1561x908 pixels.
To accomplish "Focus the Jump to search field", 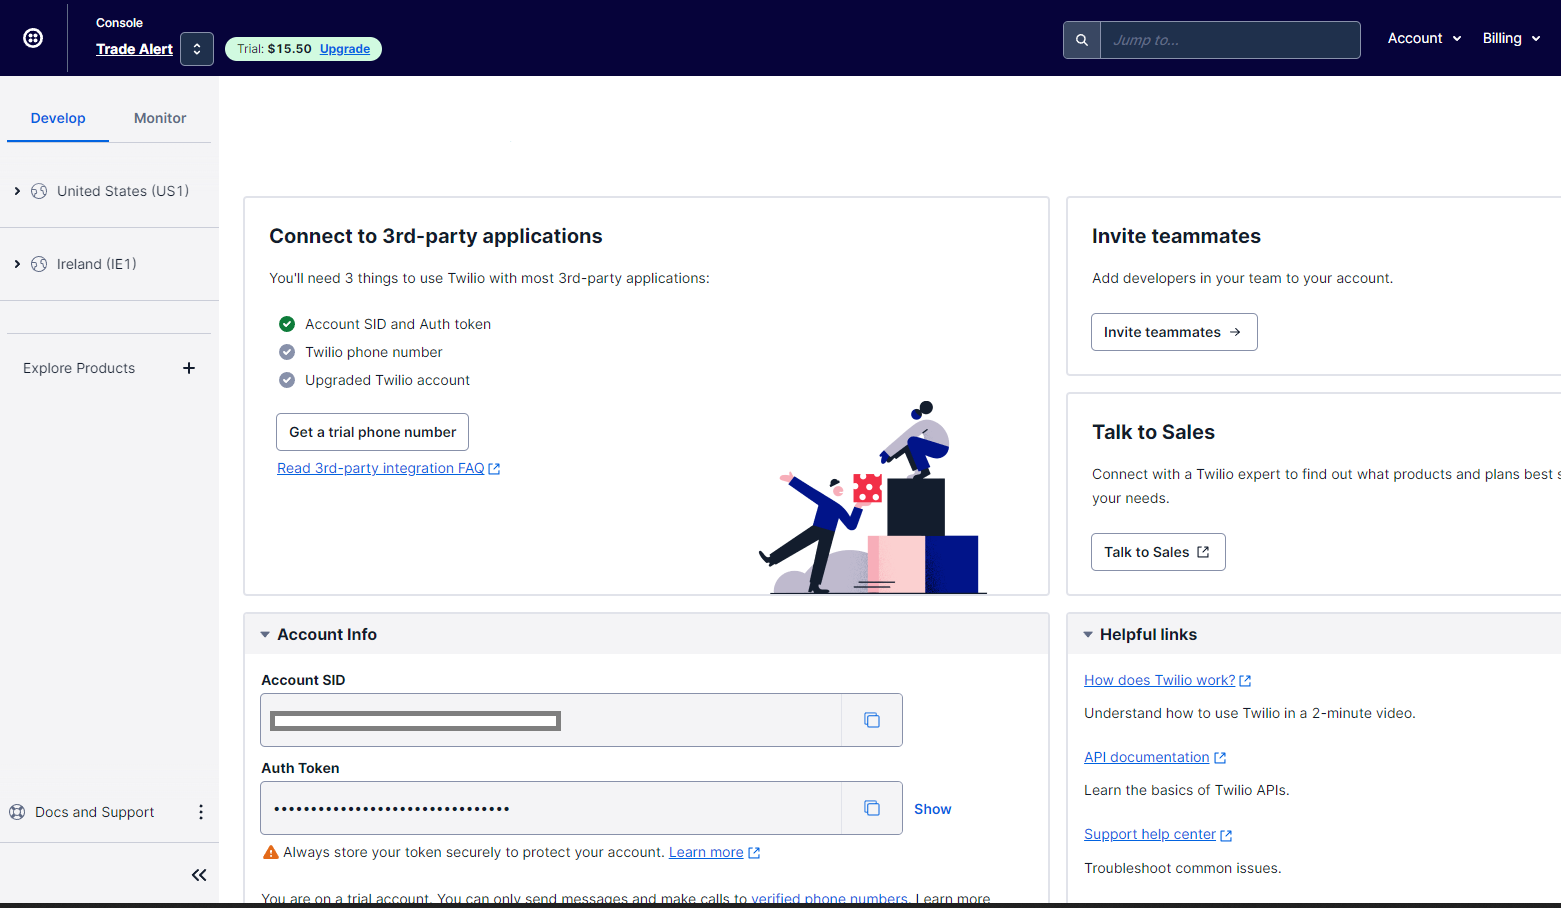I will [x=1230, y=40].
